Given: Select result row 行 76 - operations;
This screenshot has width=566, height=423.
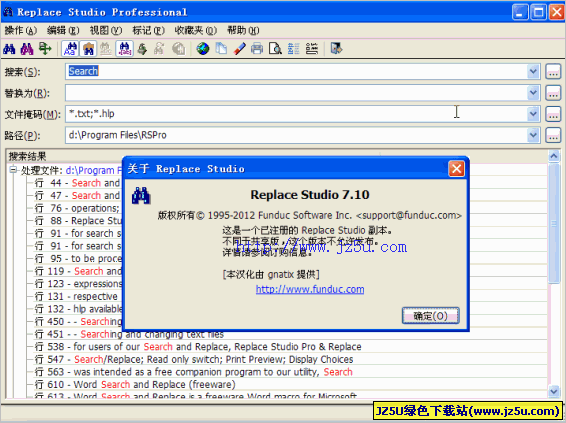Looking at the screenshot, I should pyautogui.click(x=77, y=208).
